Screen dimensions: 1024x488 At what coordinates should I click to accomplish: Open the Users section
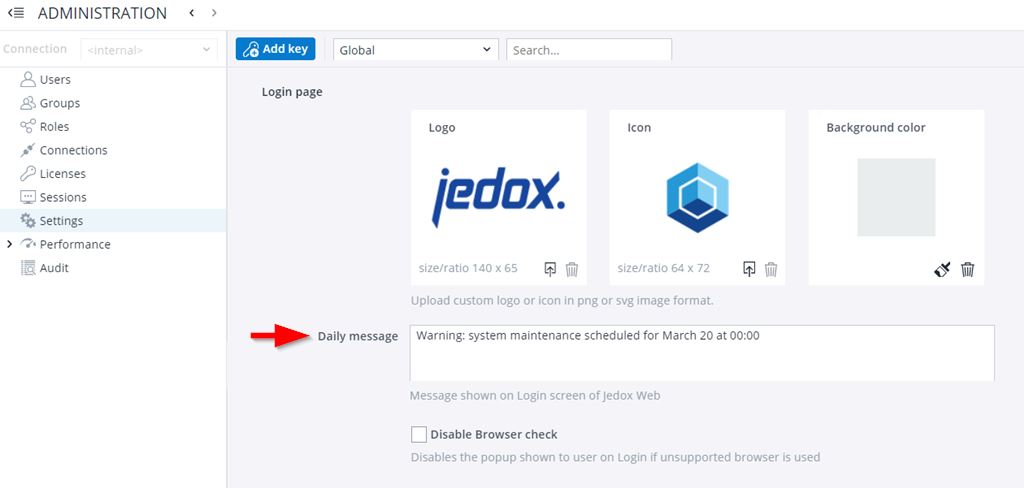55,80
